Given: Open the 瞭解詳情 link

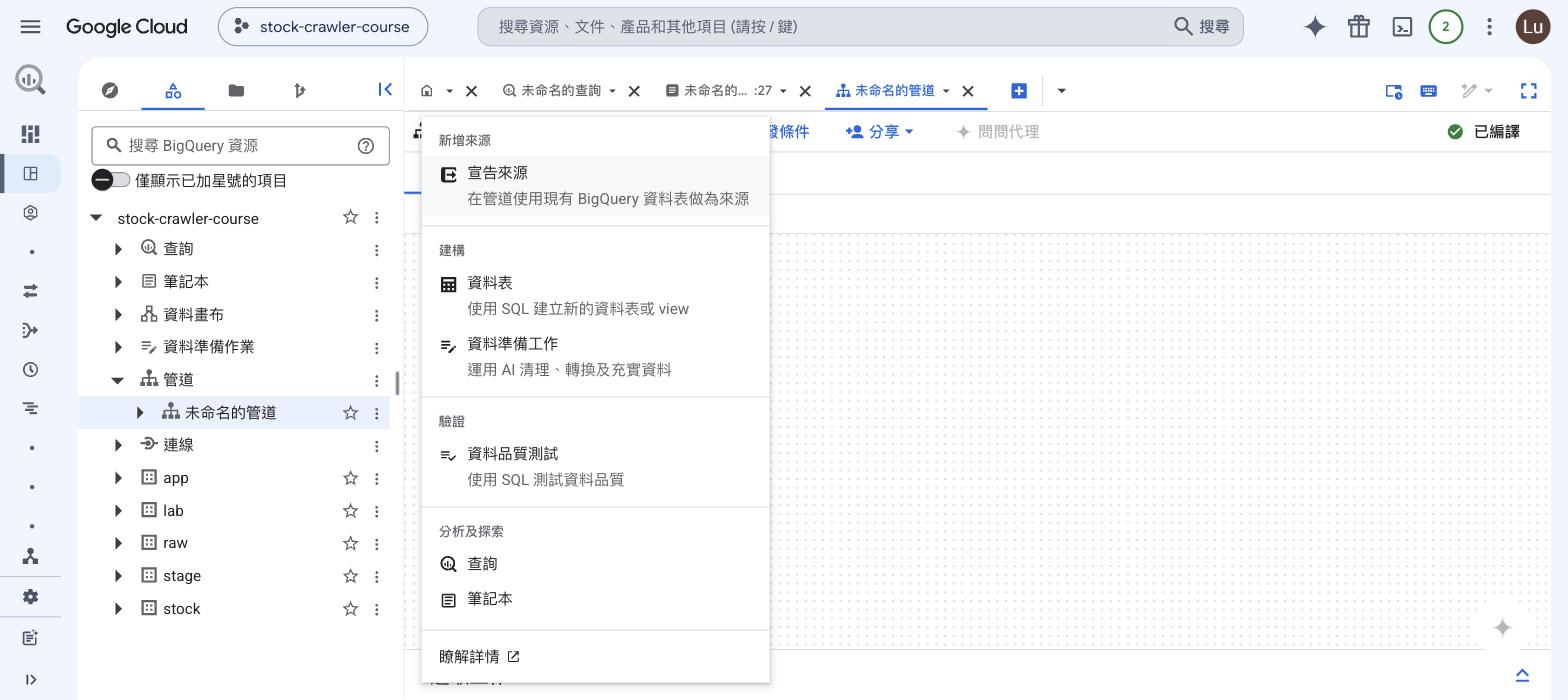Looking at the screenshot, I should click(x=479, y=657).
